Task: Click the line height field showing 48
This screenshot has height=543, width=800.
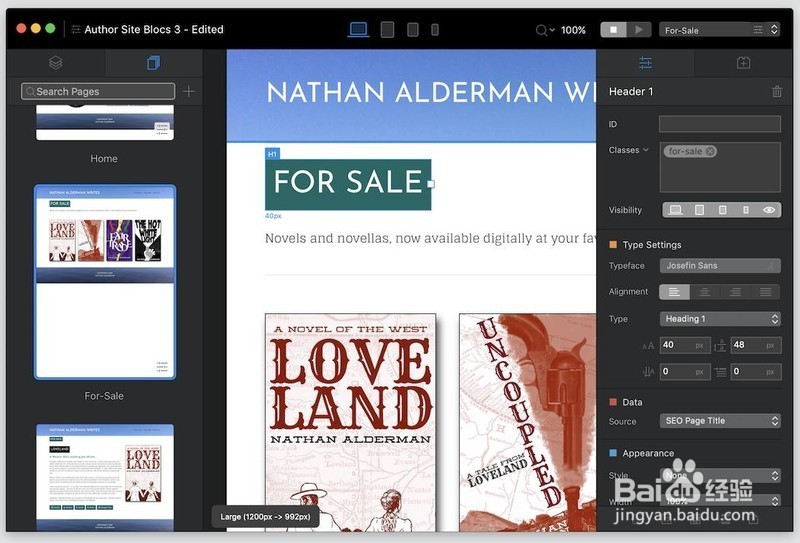Action: coord(756,345)
